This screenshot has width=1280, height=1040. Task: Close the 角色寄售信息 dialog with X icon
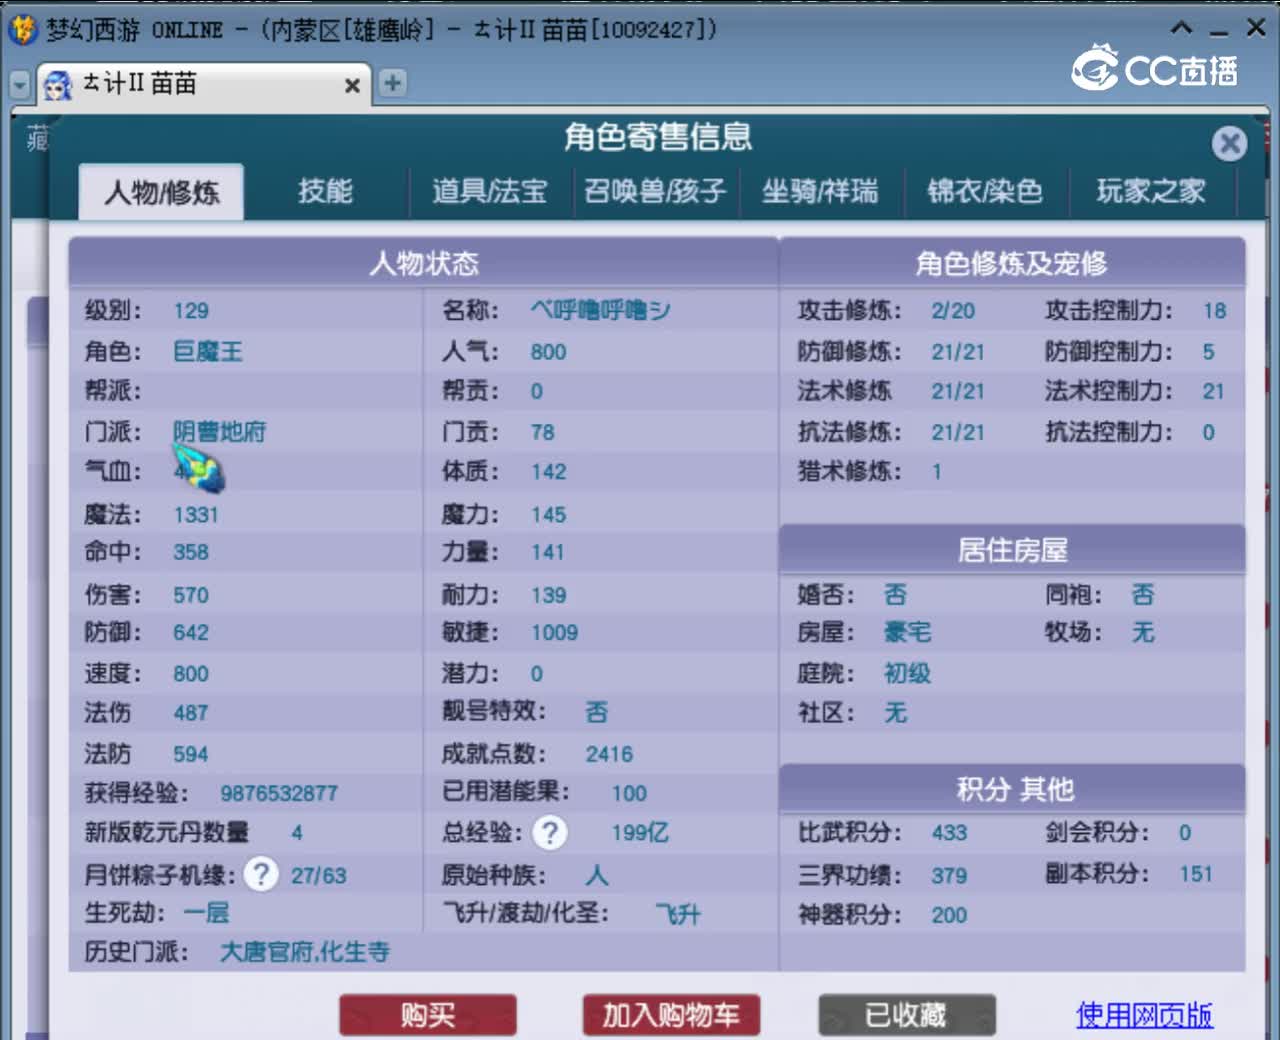pyautogui.click(x=1229, y=144)
